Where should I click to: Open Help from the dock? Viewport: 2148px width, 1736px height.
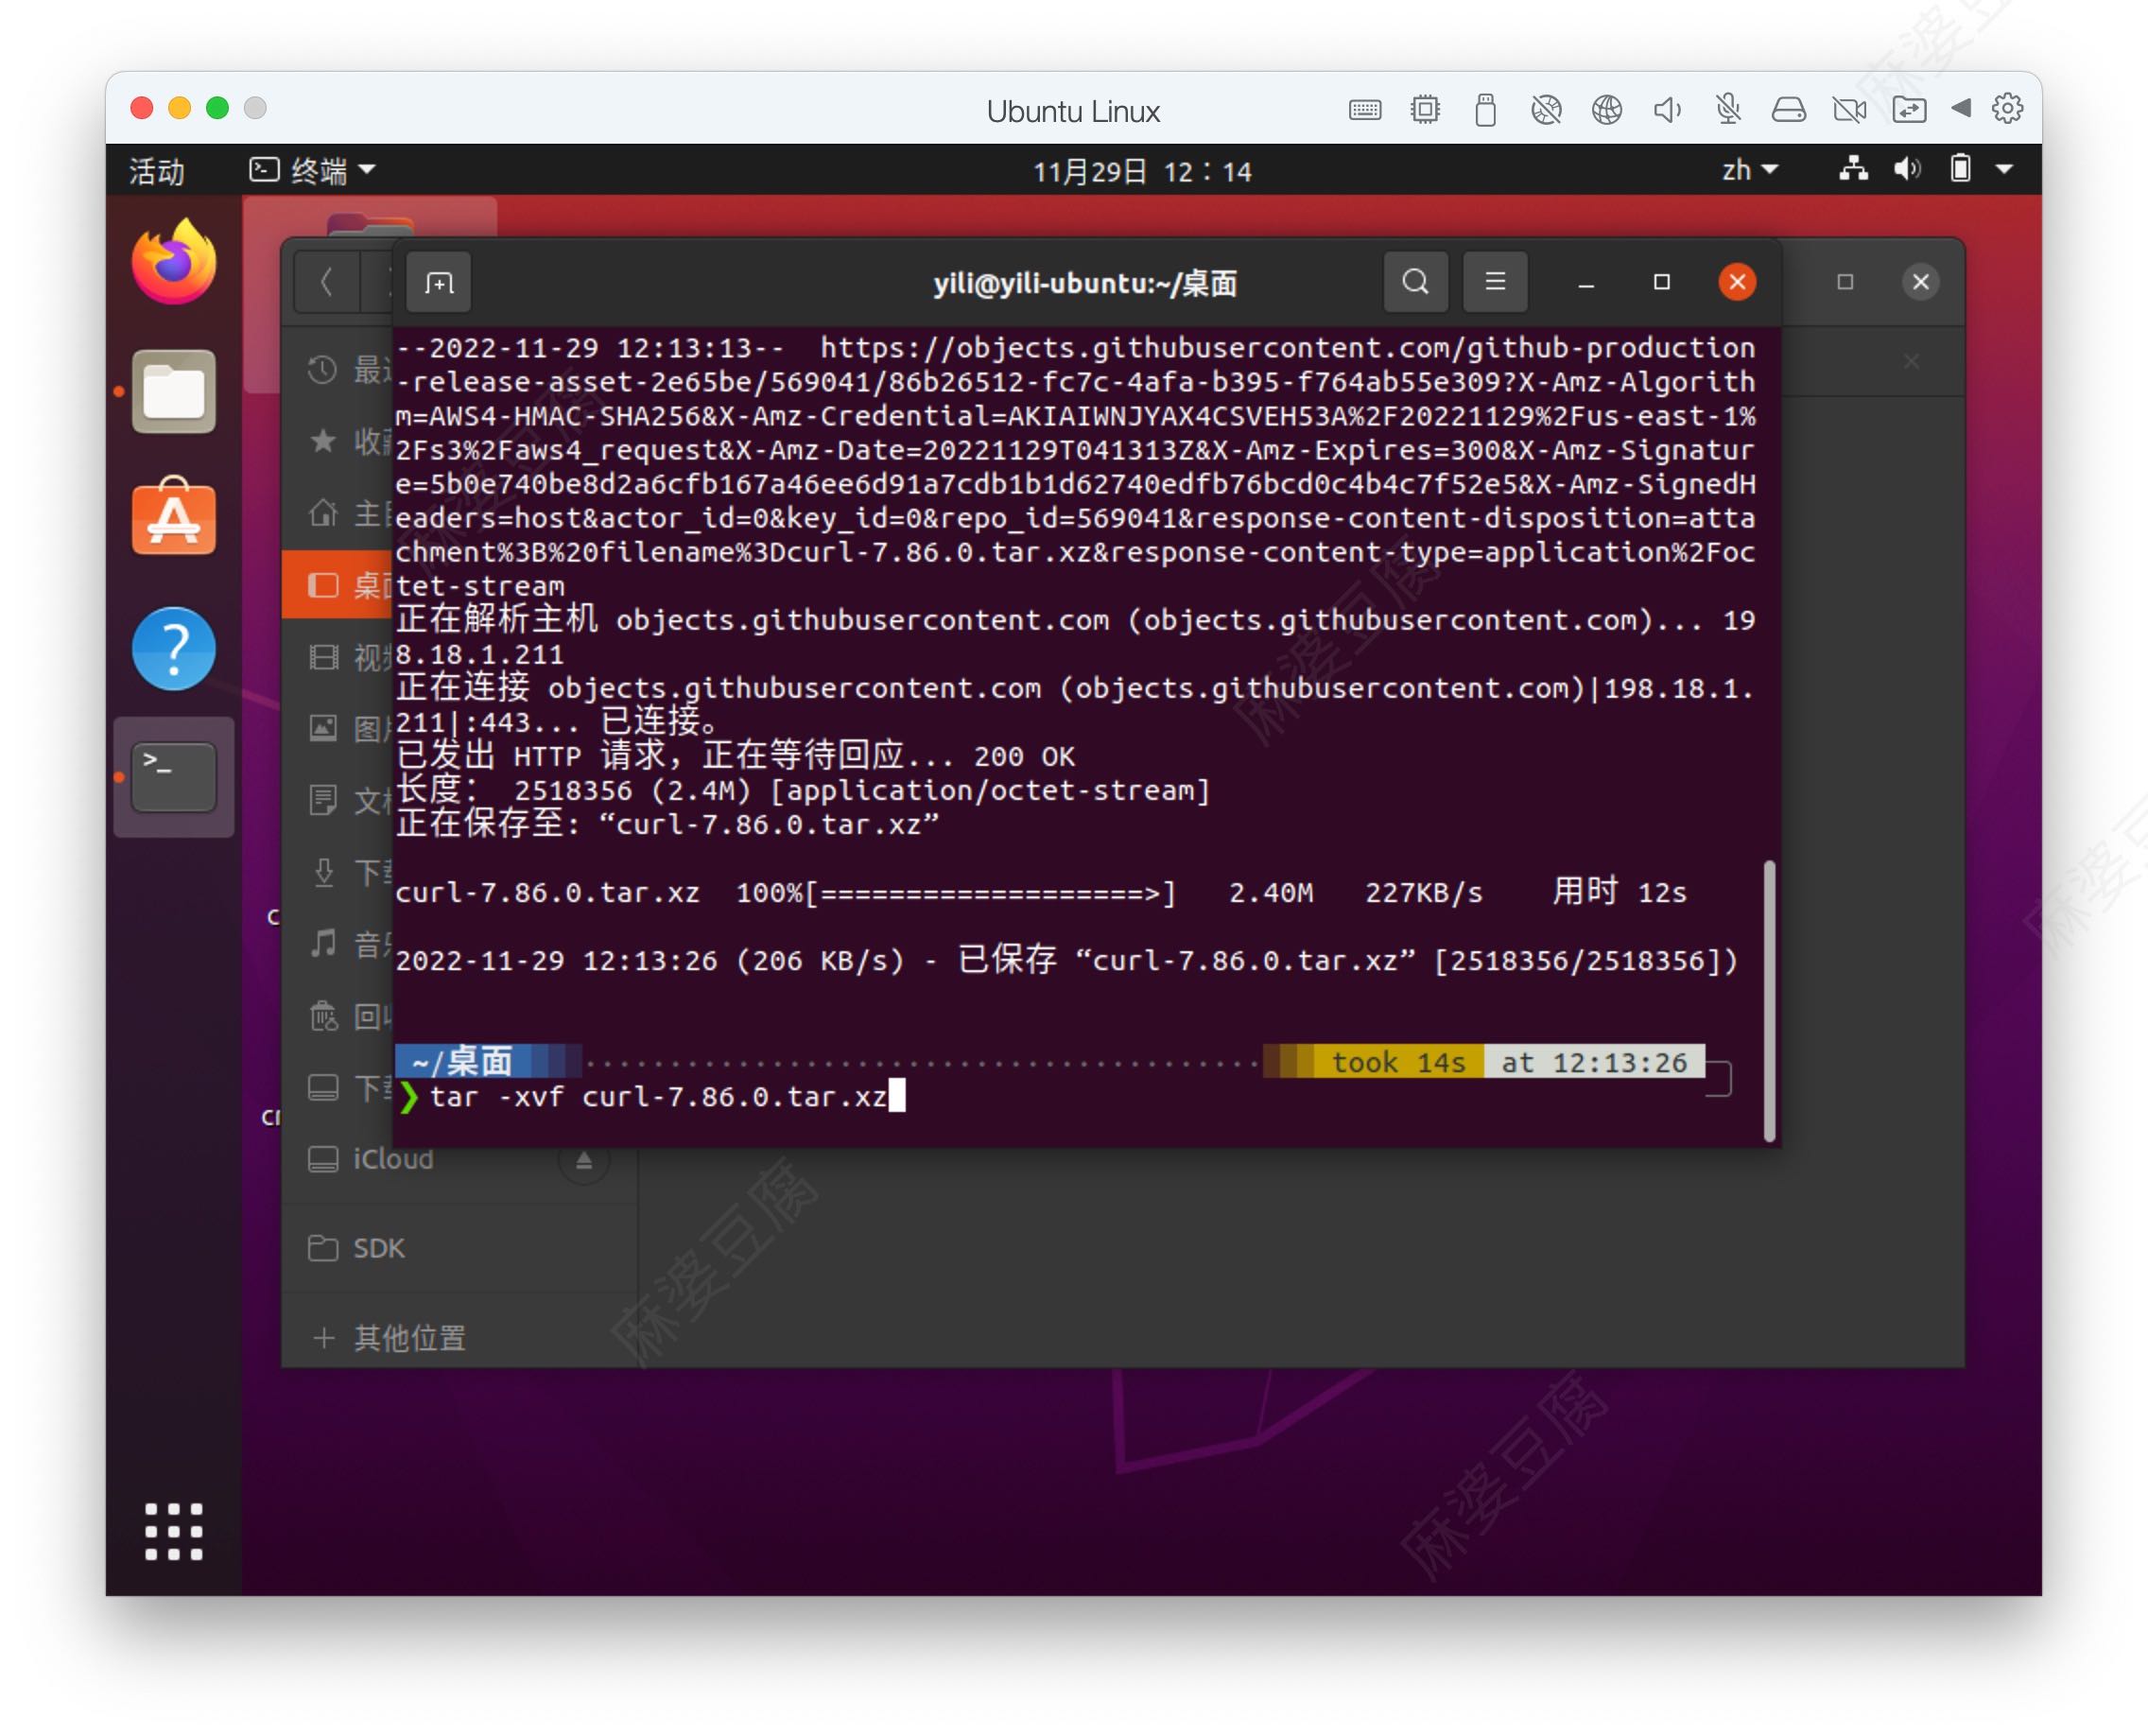174,648
